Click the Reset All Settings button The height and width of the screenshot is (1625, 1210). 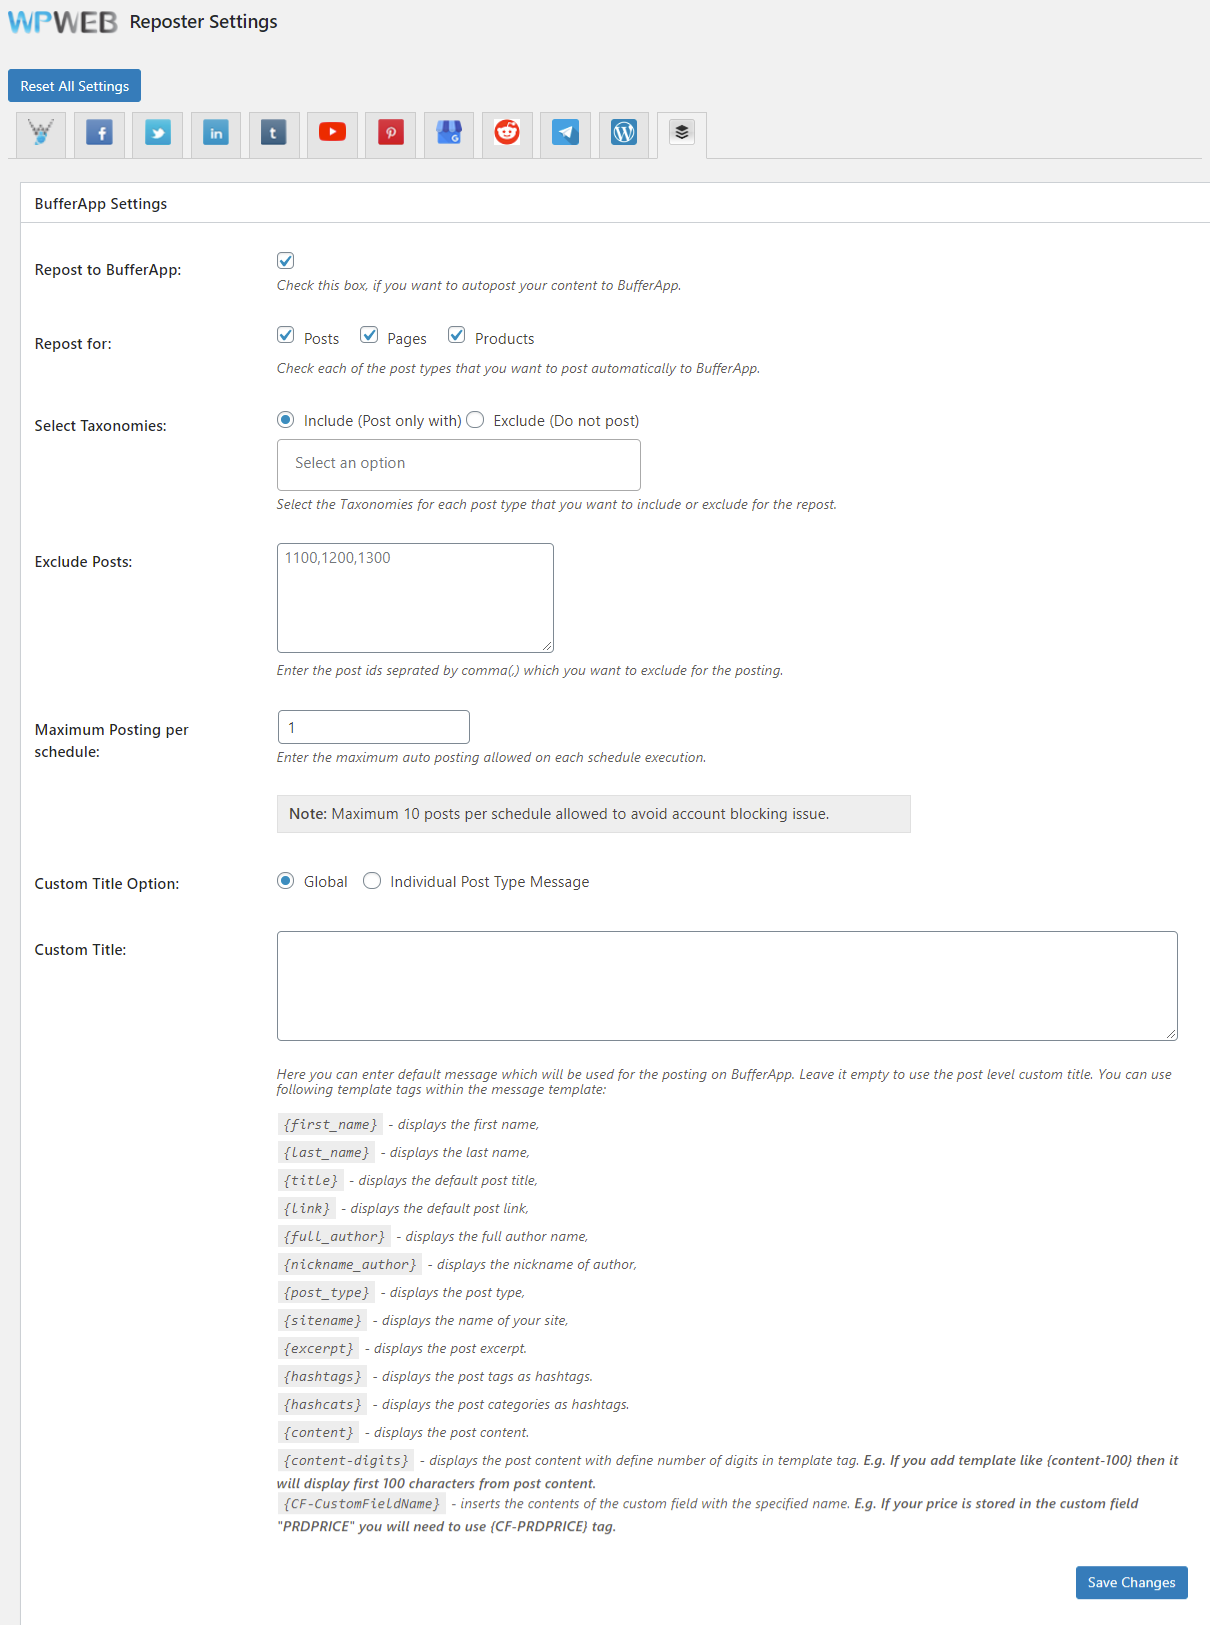point(74,86)
